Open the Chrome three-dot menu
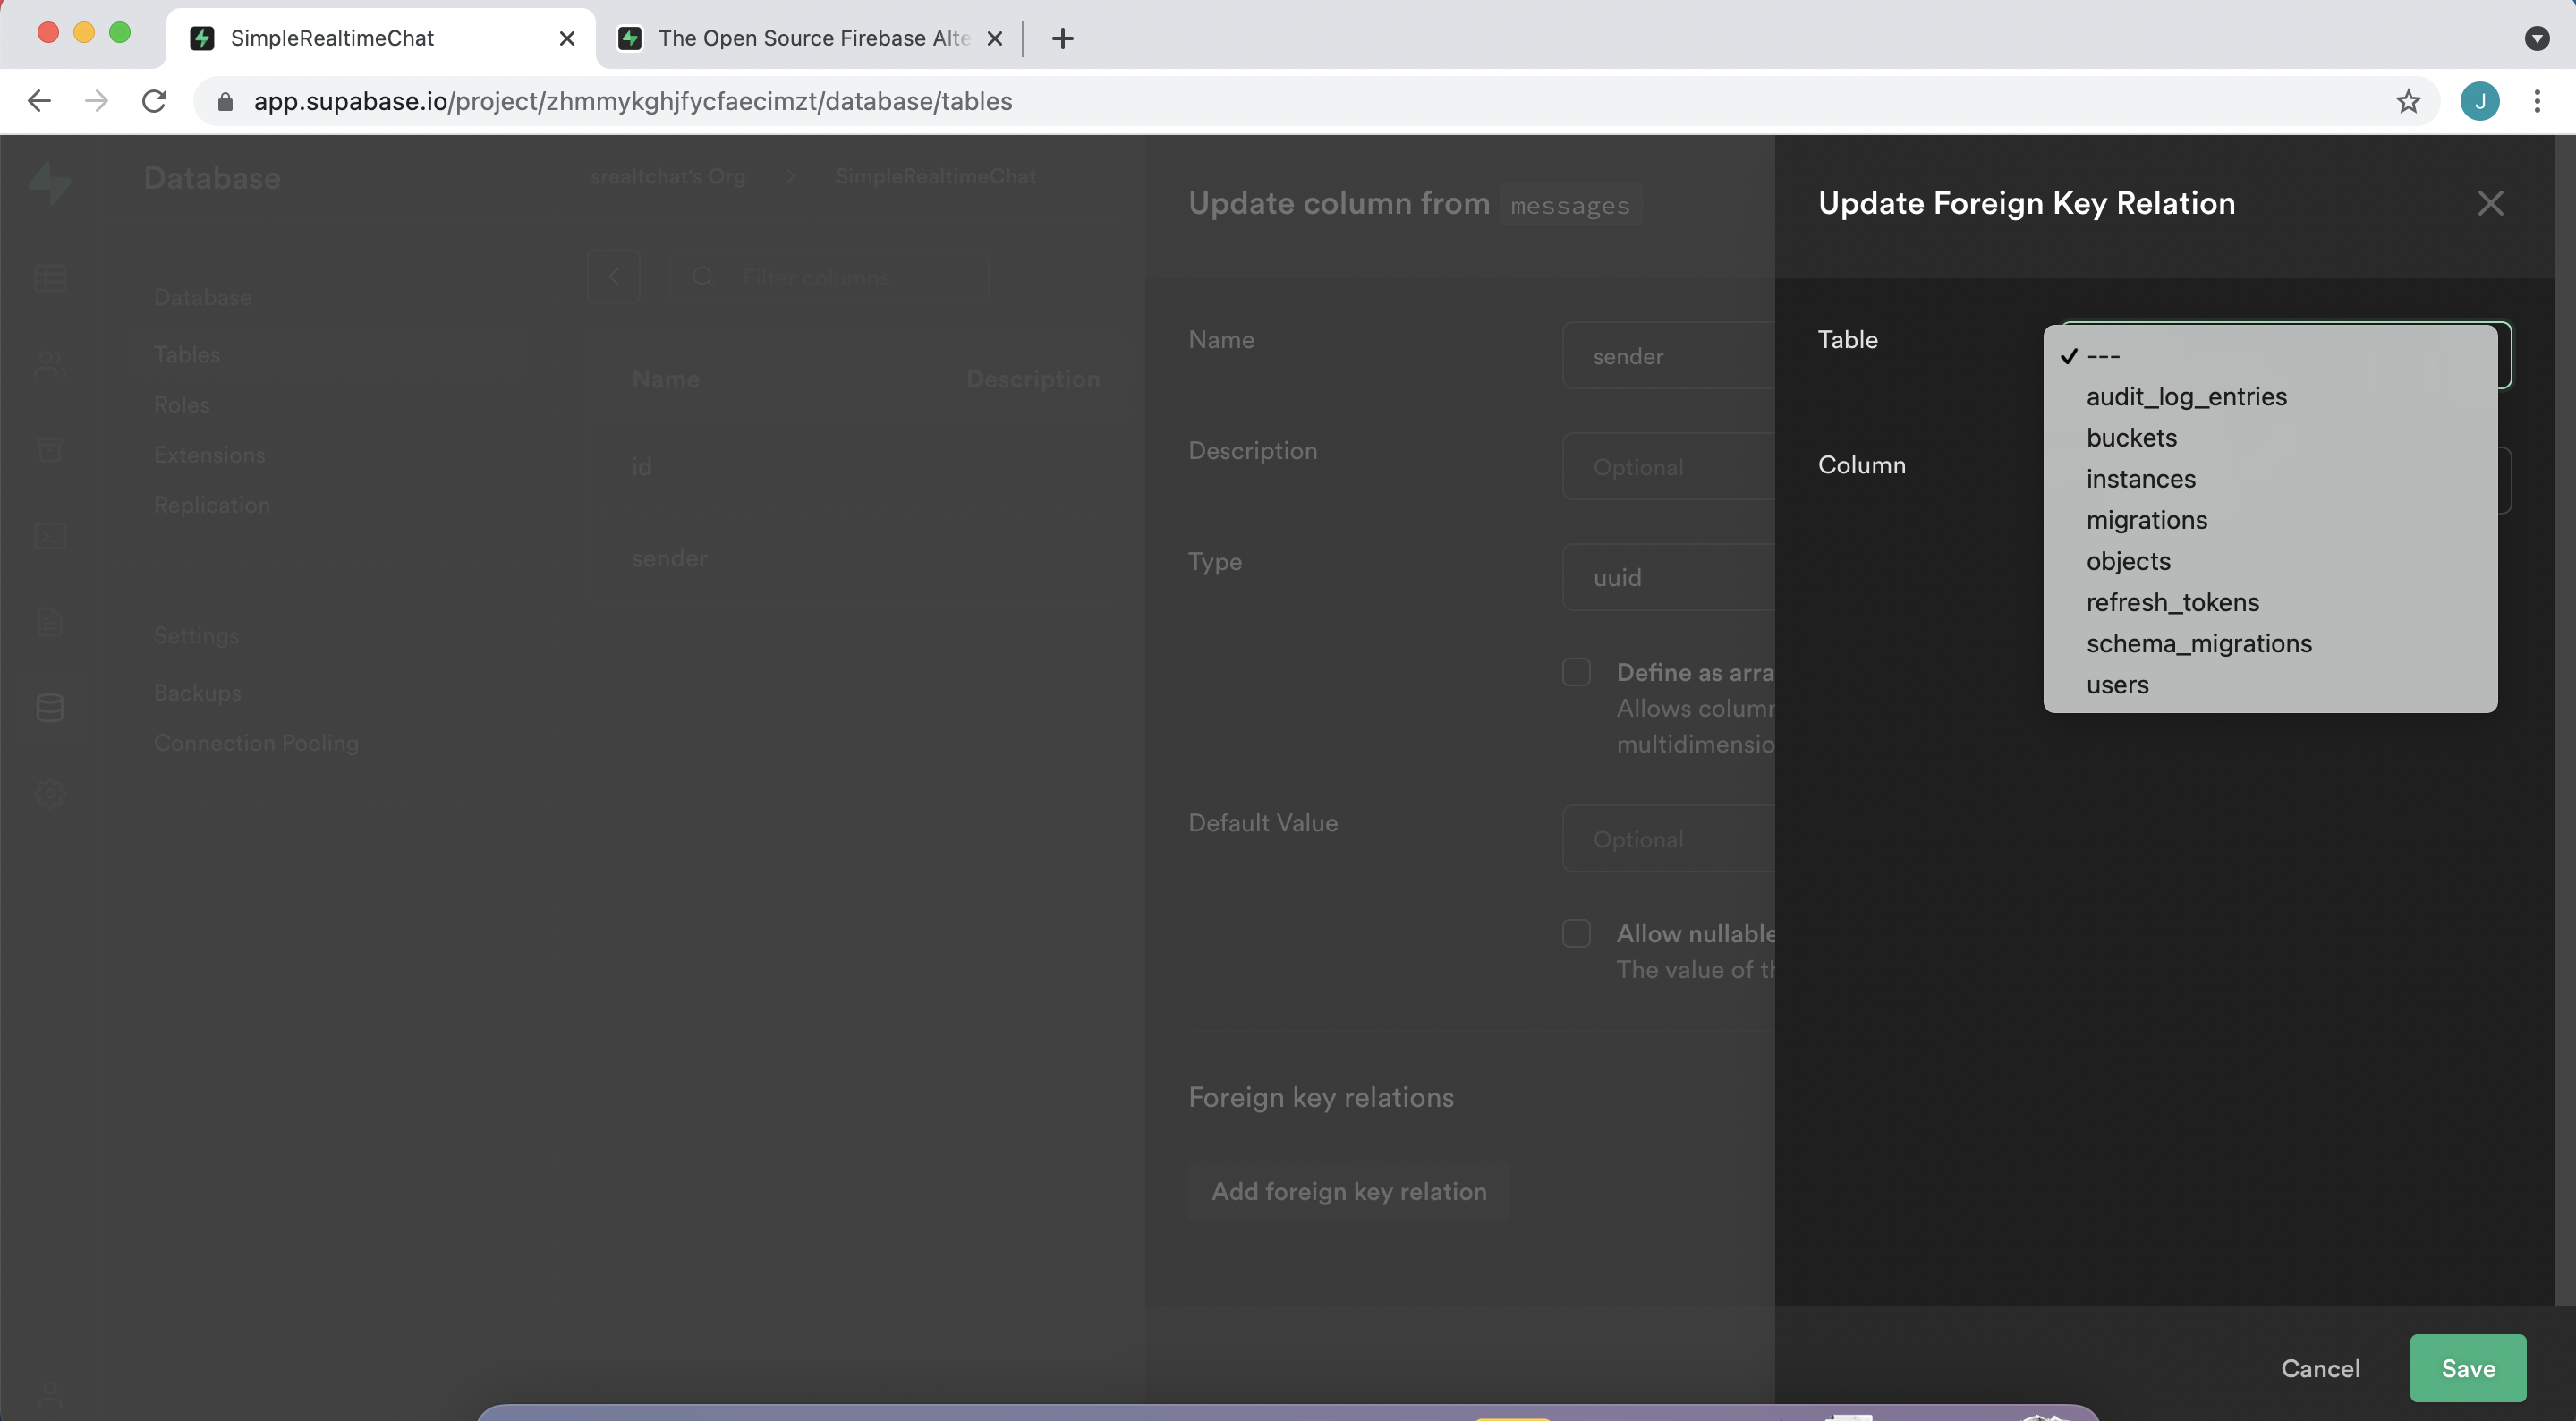Screen dimensions: 2576x1421 pos(2537,101)
